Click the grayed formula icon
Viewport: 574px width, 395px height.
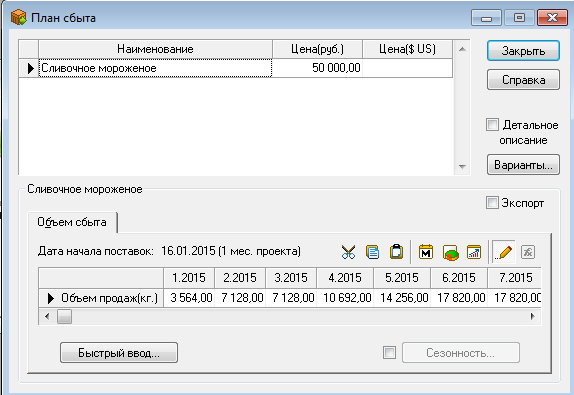point(528,252)
